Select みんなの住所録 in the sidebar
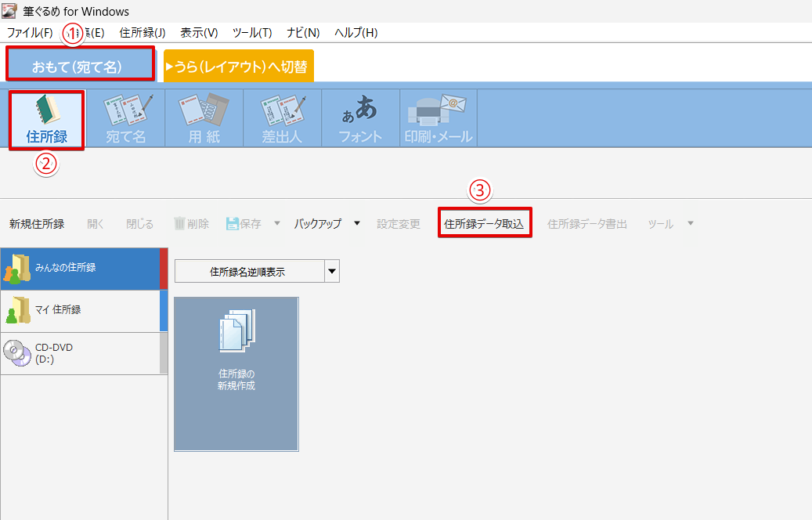This screenshot has width=812, height=520. point(84,269)
